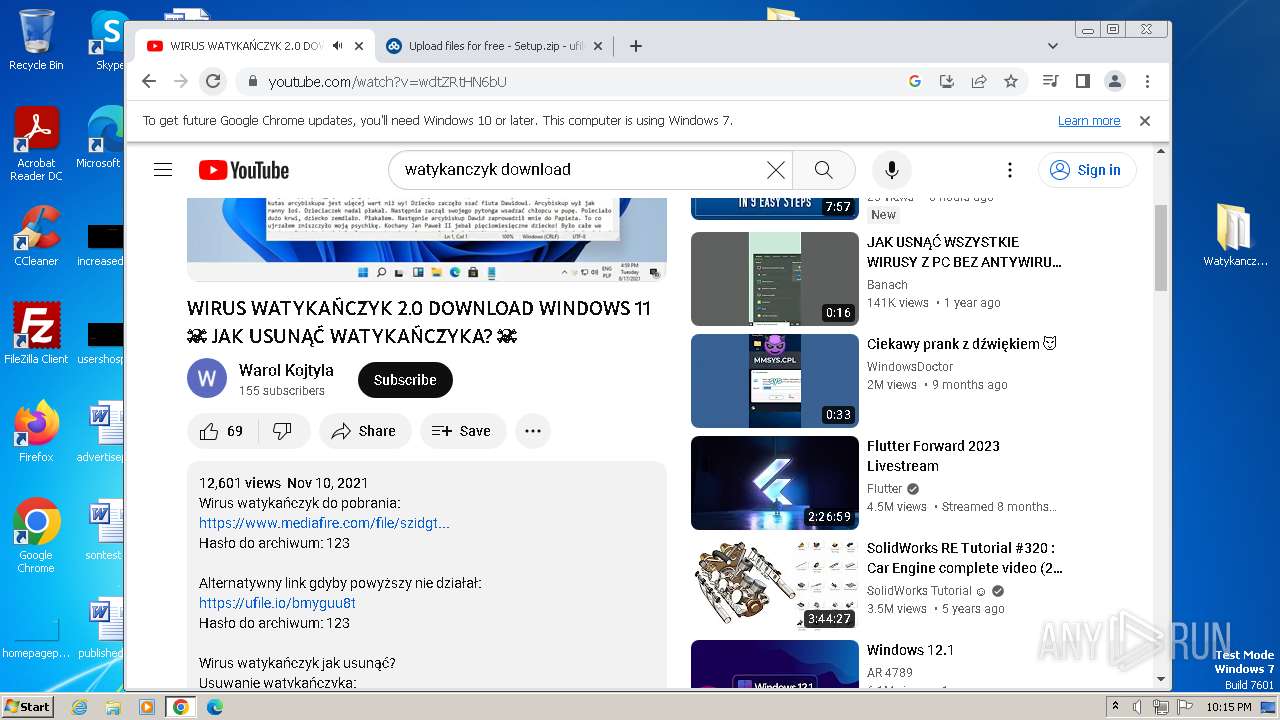The image size is (1280, 720).
Task: Click the page vertical scrollbar thumb
Action: pos(1161,247)
